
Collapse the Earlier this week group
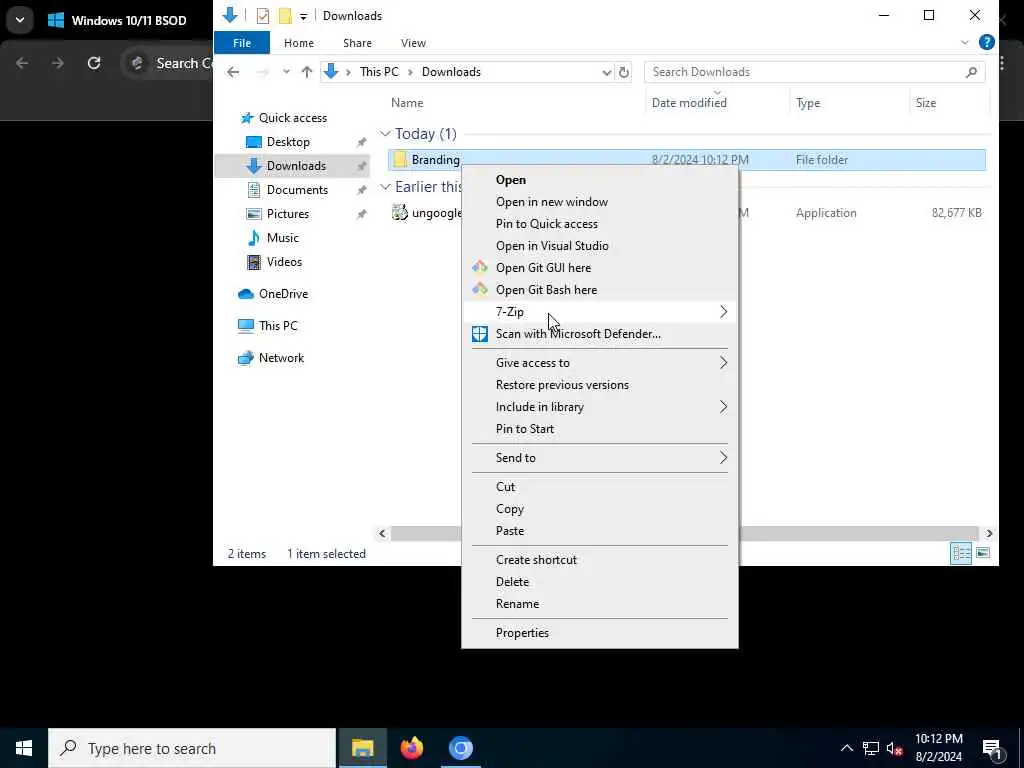tap(385, 187)
